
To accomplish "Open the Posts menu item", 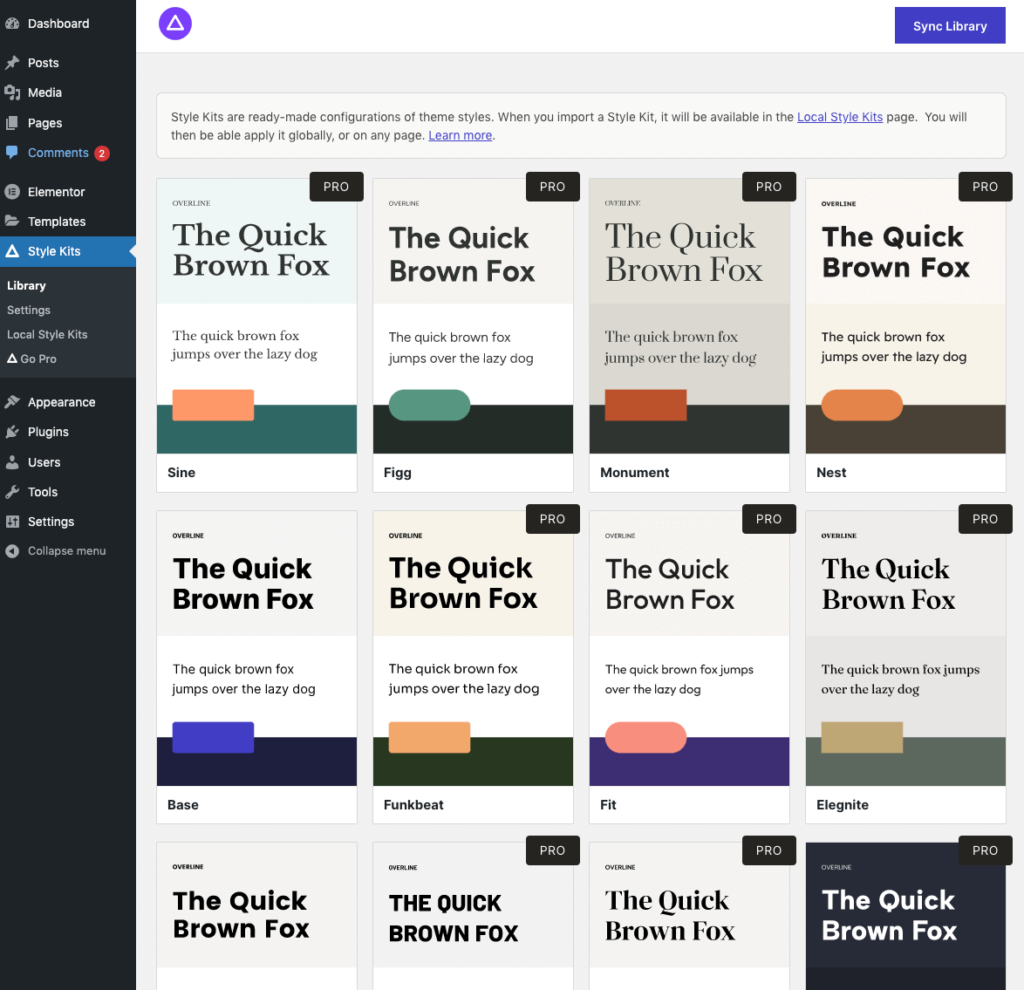I will (68, 63).
